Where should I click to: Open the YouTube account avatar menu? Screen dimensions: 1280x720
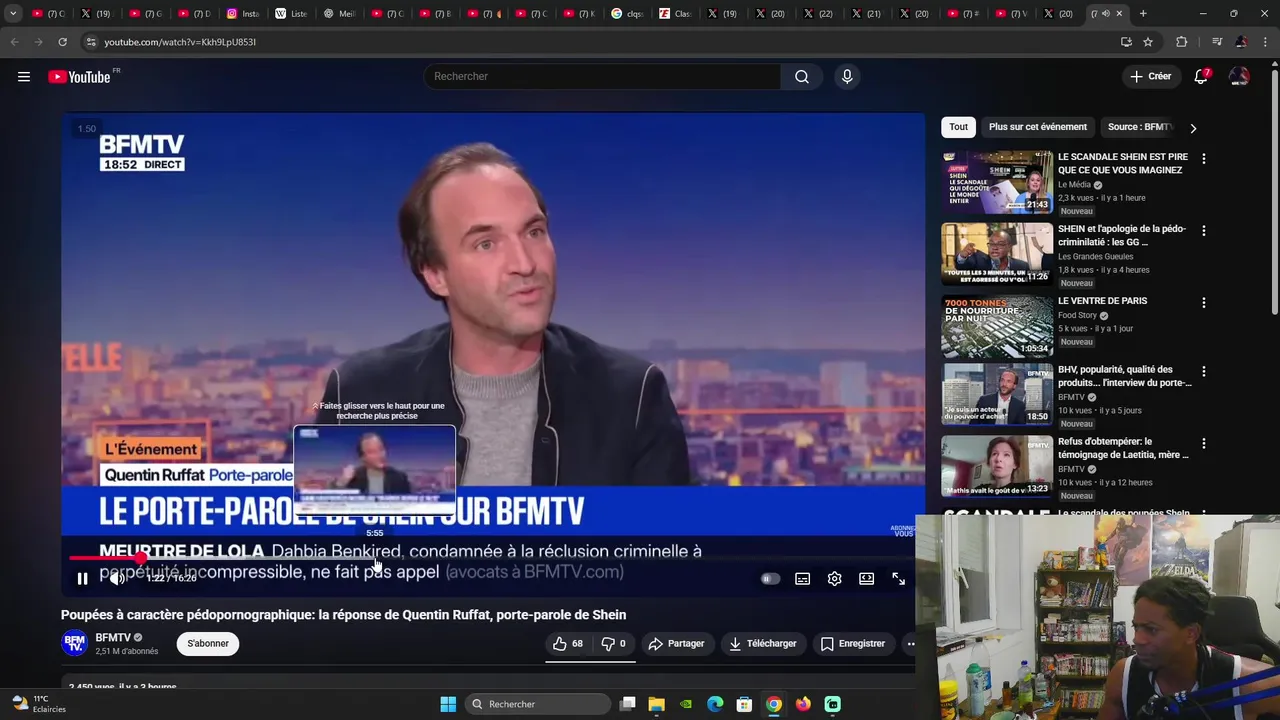coord(1239,77)
